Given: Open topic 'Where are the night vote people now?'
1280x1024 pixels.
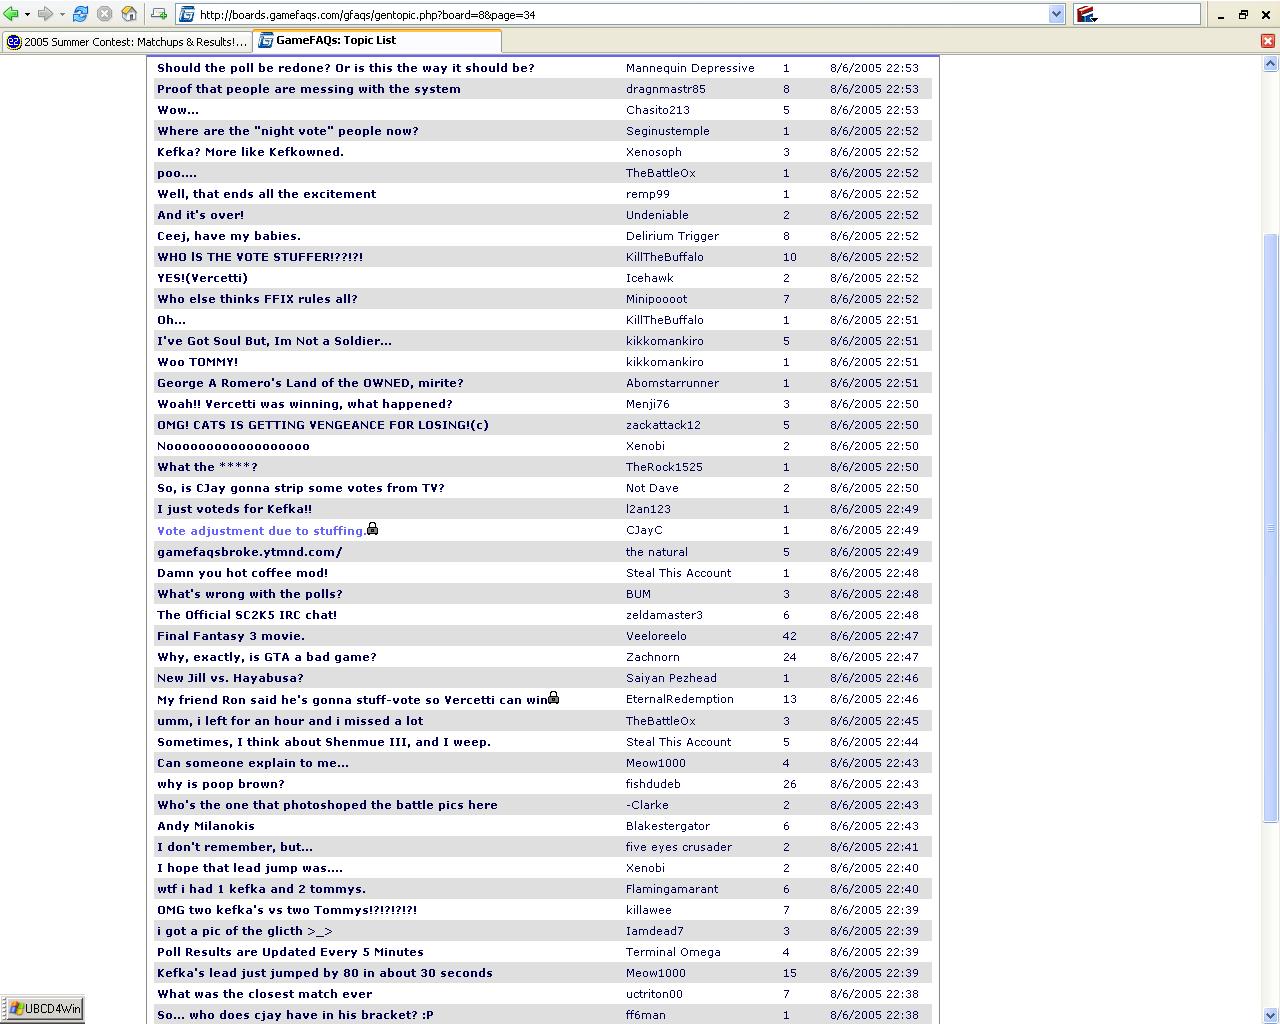Looking at the screenshot, I should pyautogui.click(x=288, y=131).
